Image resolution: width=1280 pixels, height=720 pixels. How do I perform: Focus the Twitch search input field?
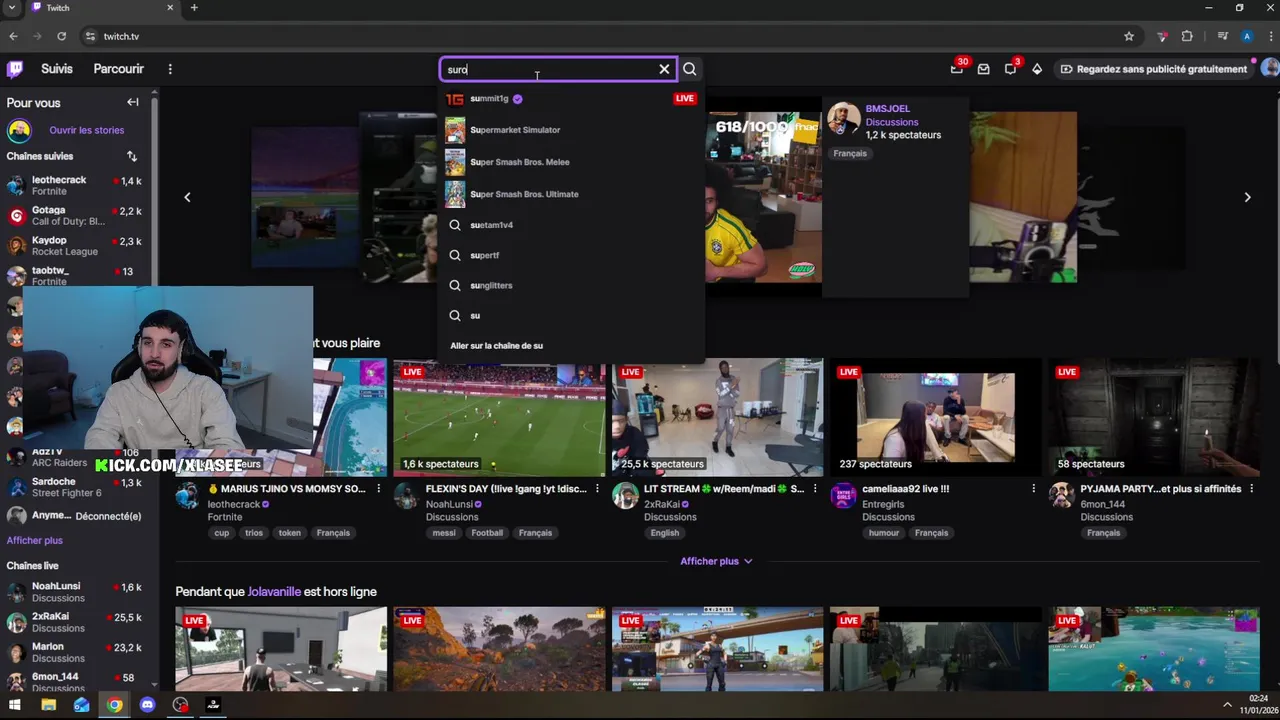pos(548,69)
